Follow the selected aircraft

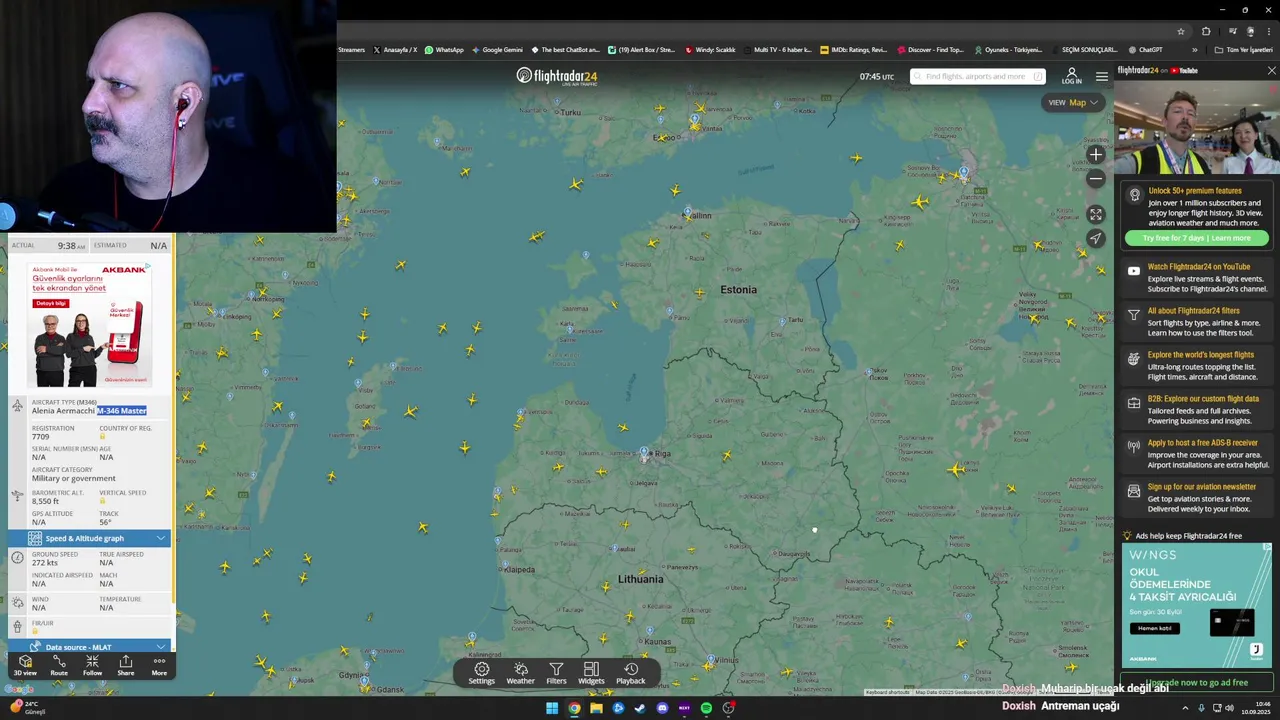[92, 666]
